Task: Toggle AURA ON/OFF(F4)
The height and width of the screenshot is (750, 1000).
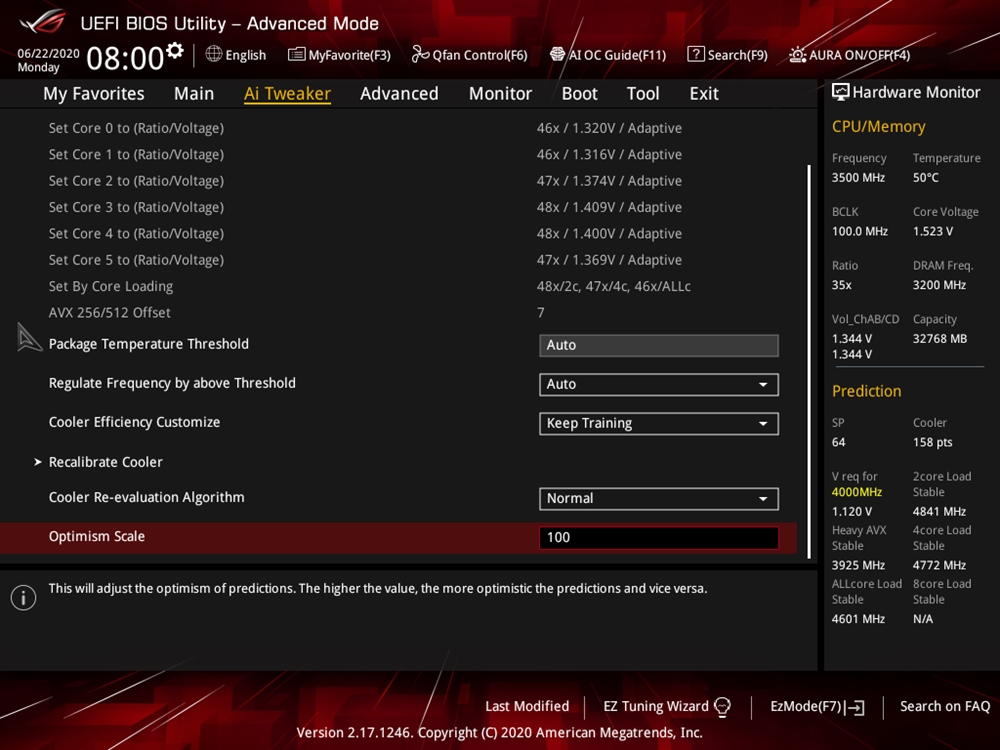Action: pyautogui.click(x=860, y=55)
